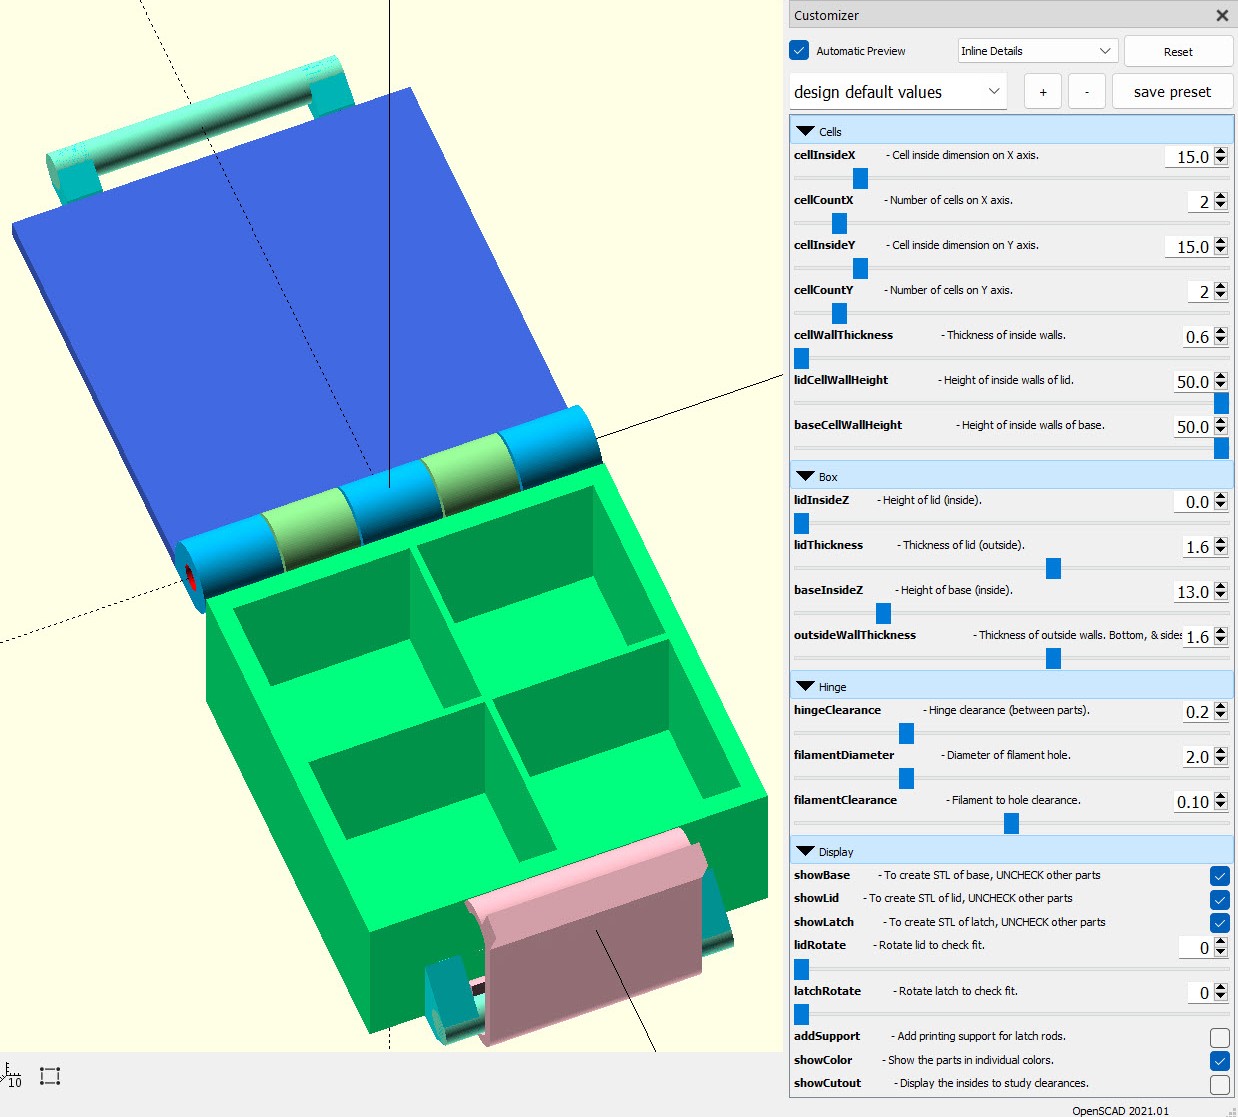Click the "+" button beside the preset dropdown

click(x=1042, y=91)
